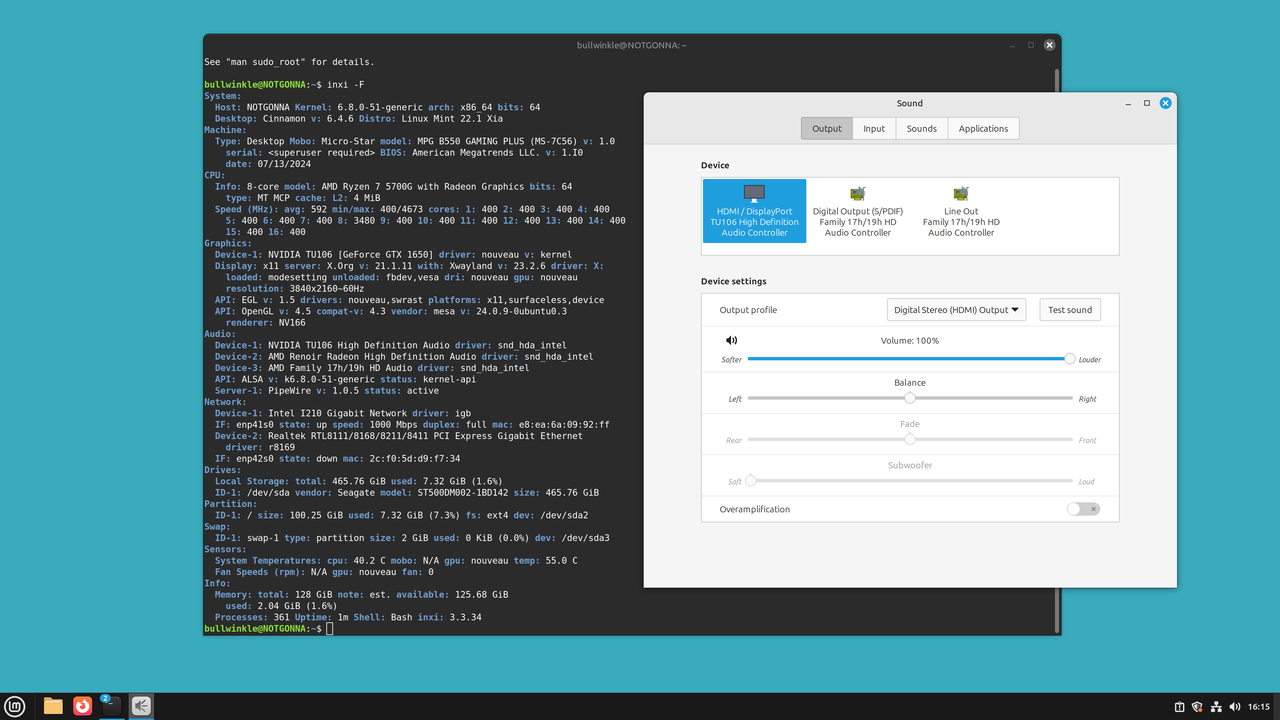The image size is (1280, 720).
Task: Select Line Out Family 17h/19h device
Action: (961, 210)
